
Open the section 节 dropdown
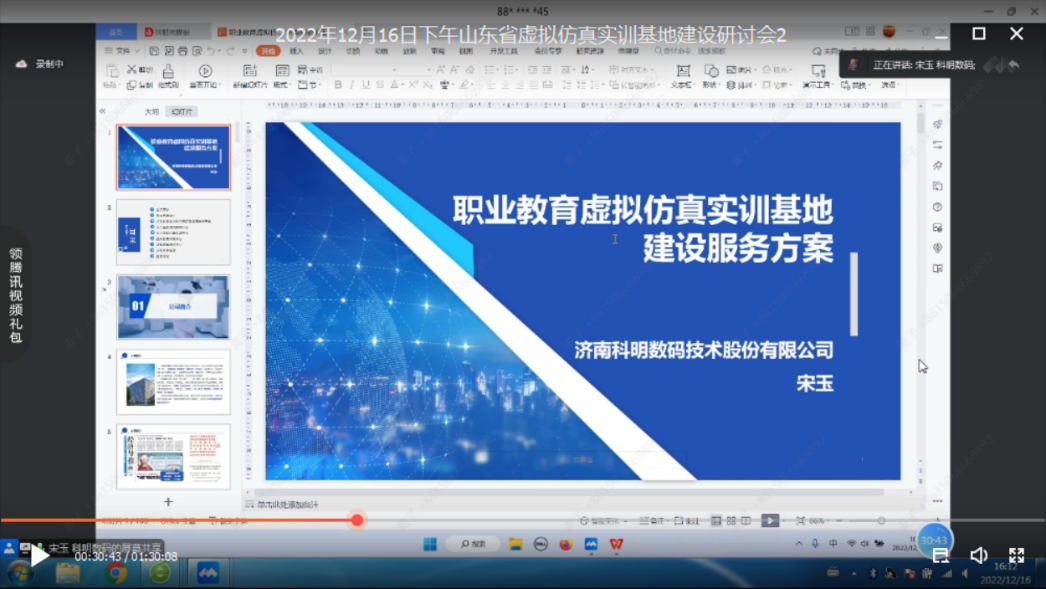(308, 85)
